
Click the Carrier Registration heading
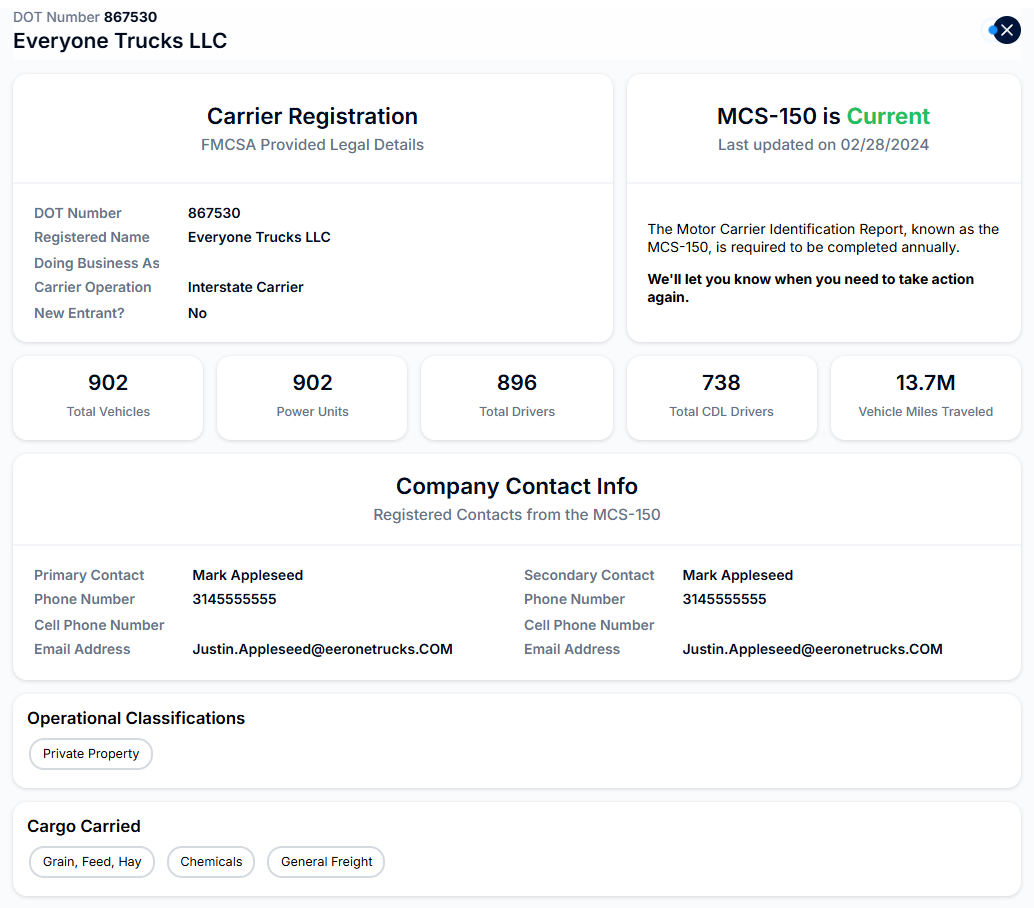[312, 116]
